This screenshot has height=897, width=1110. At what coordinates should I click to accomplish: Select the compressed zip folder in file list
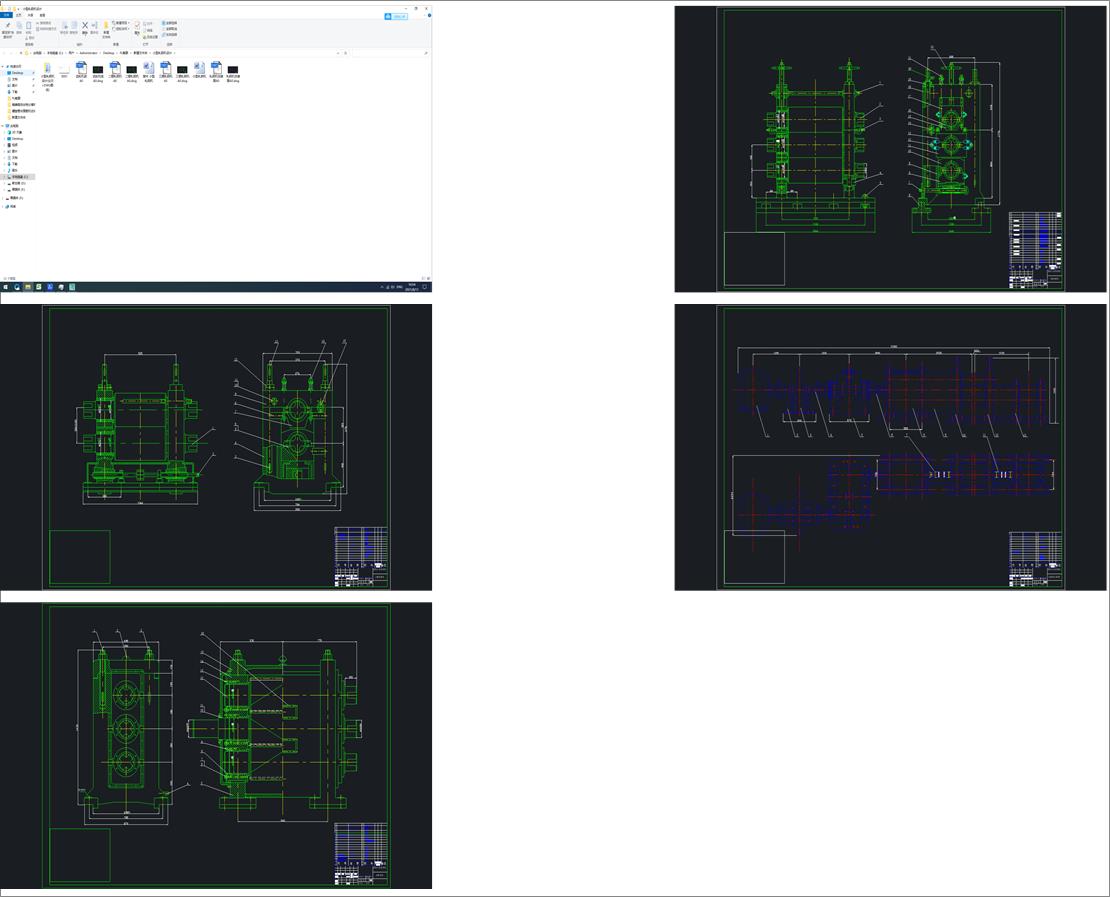(x=48, y=69)
